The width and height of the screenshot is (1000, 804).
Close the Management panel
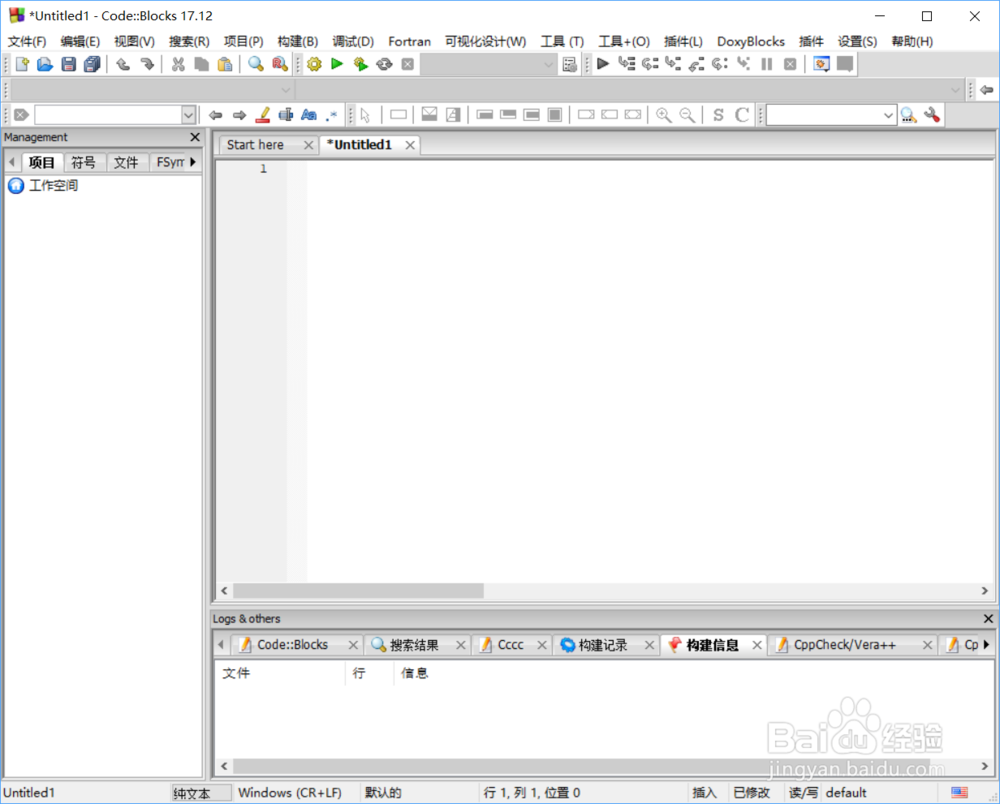(195, 137)
